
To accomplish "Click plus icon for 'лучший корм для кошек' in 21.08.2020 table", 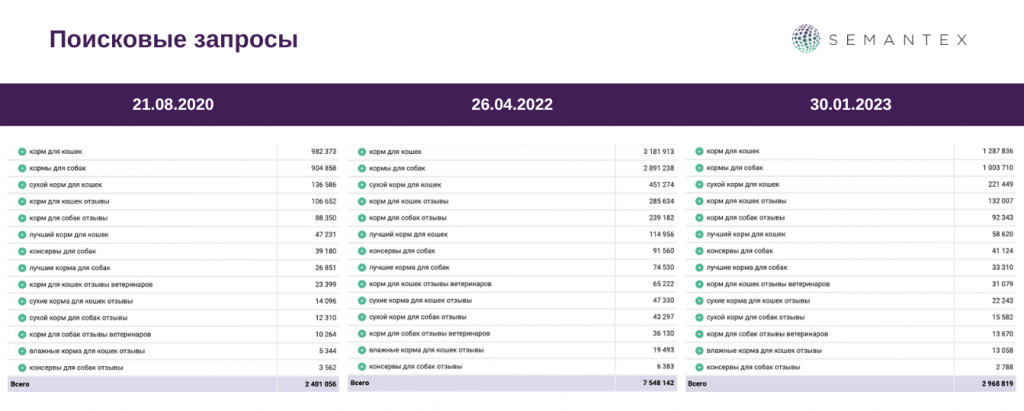I will click(22, 235).
